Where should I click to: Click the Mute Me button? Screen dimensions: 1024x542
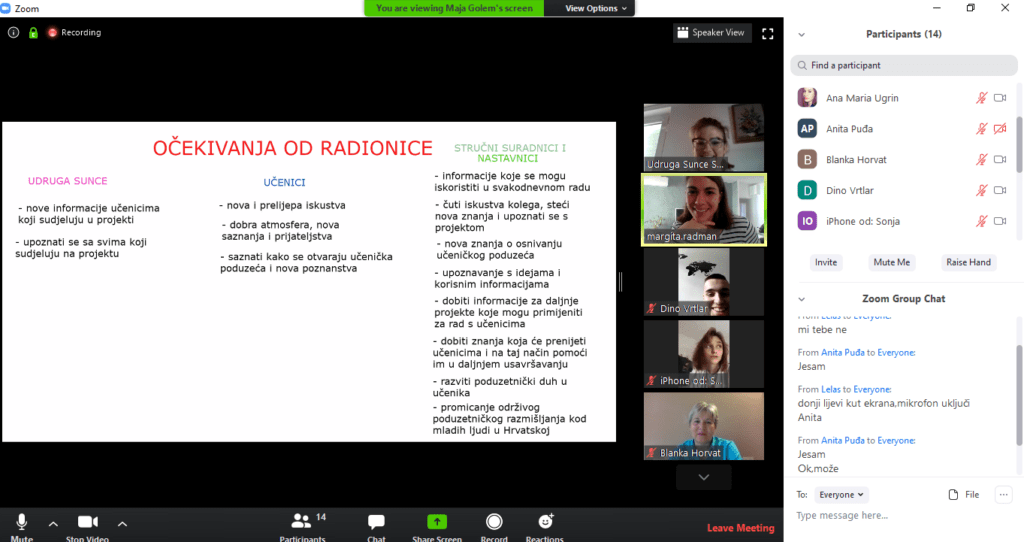(891, 263)
